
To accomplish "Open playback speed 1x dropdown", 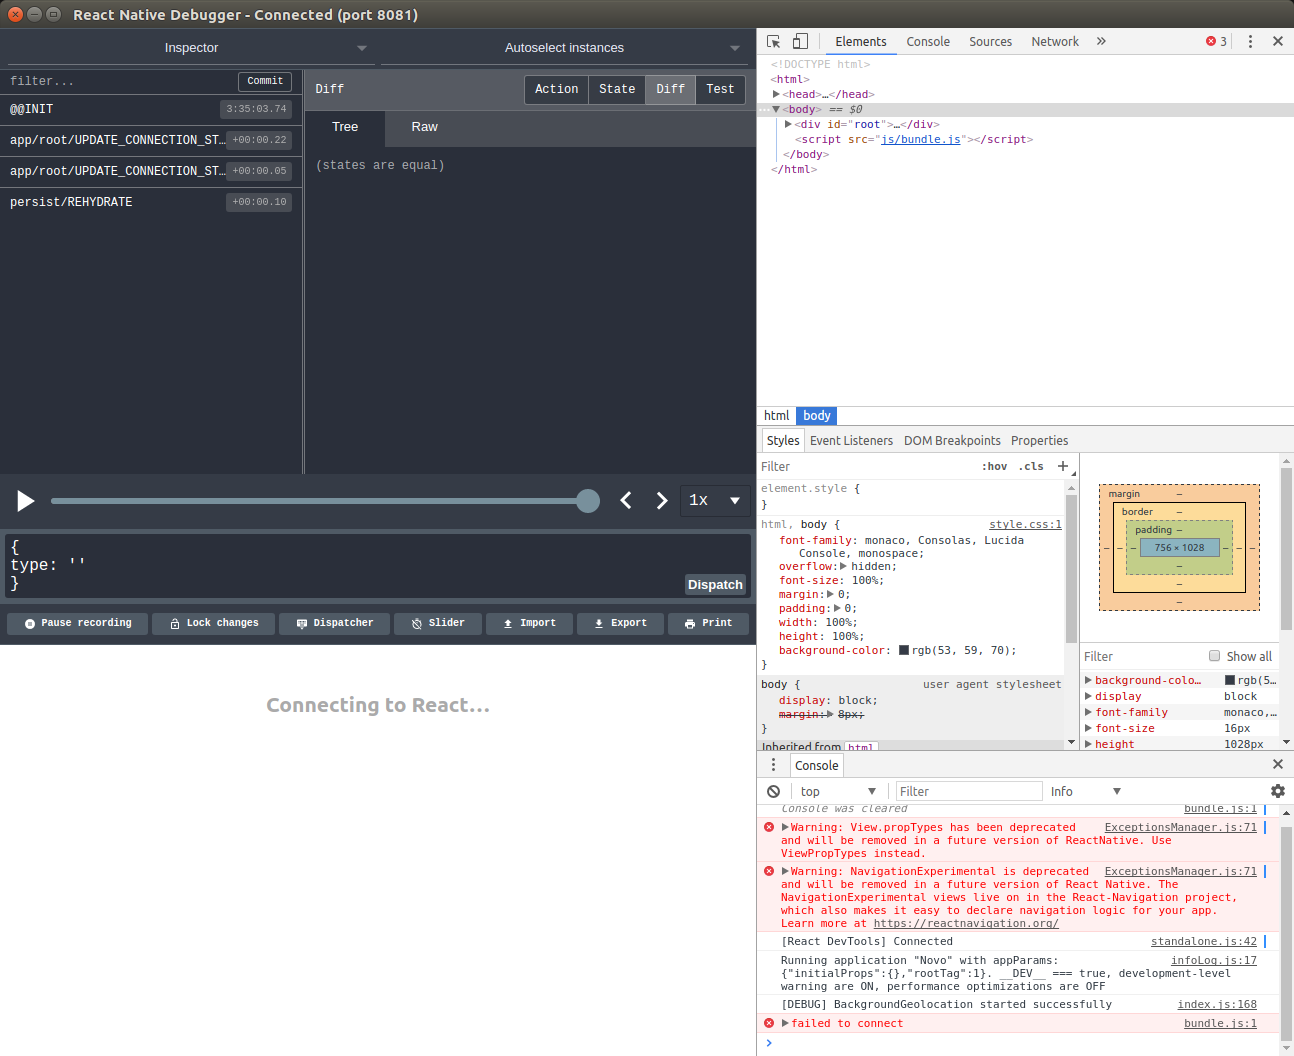I will (x=714, y=500).
